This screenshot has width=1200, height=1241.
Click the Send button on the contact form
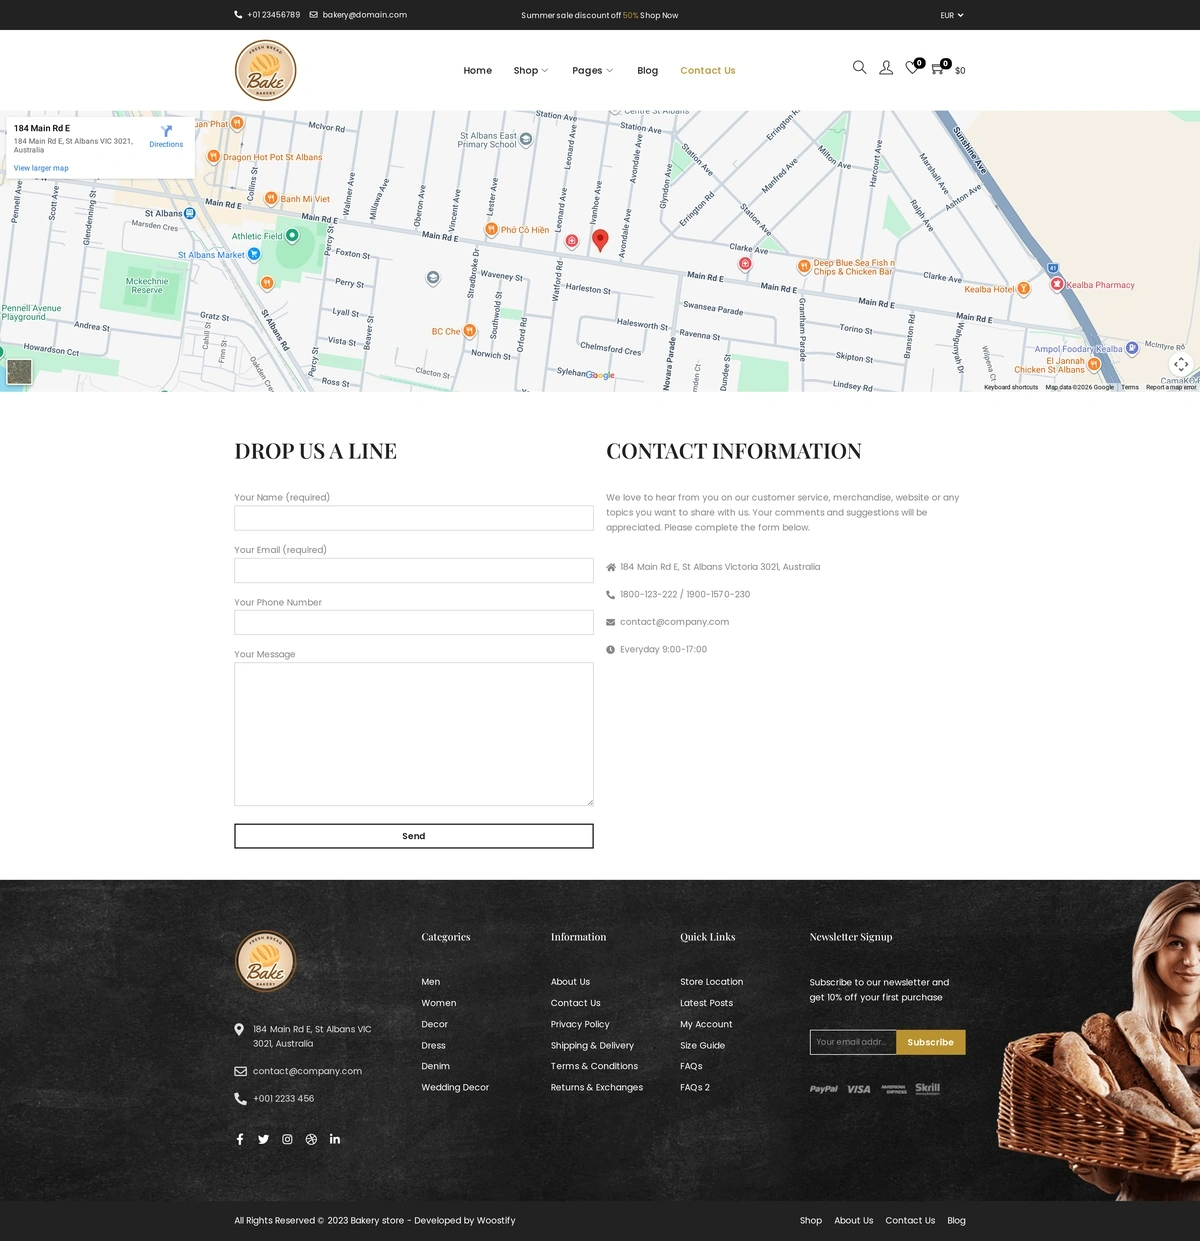(x=413, y=835)
